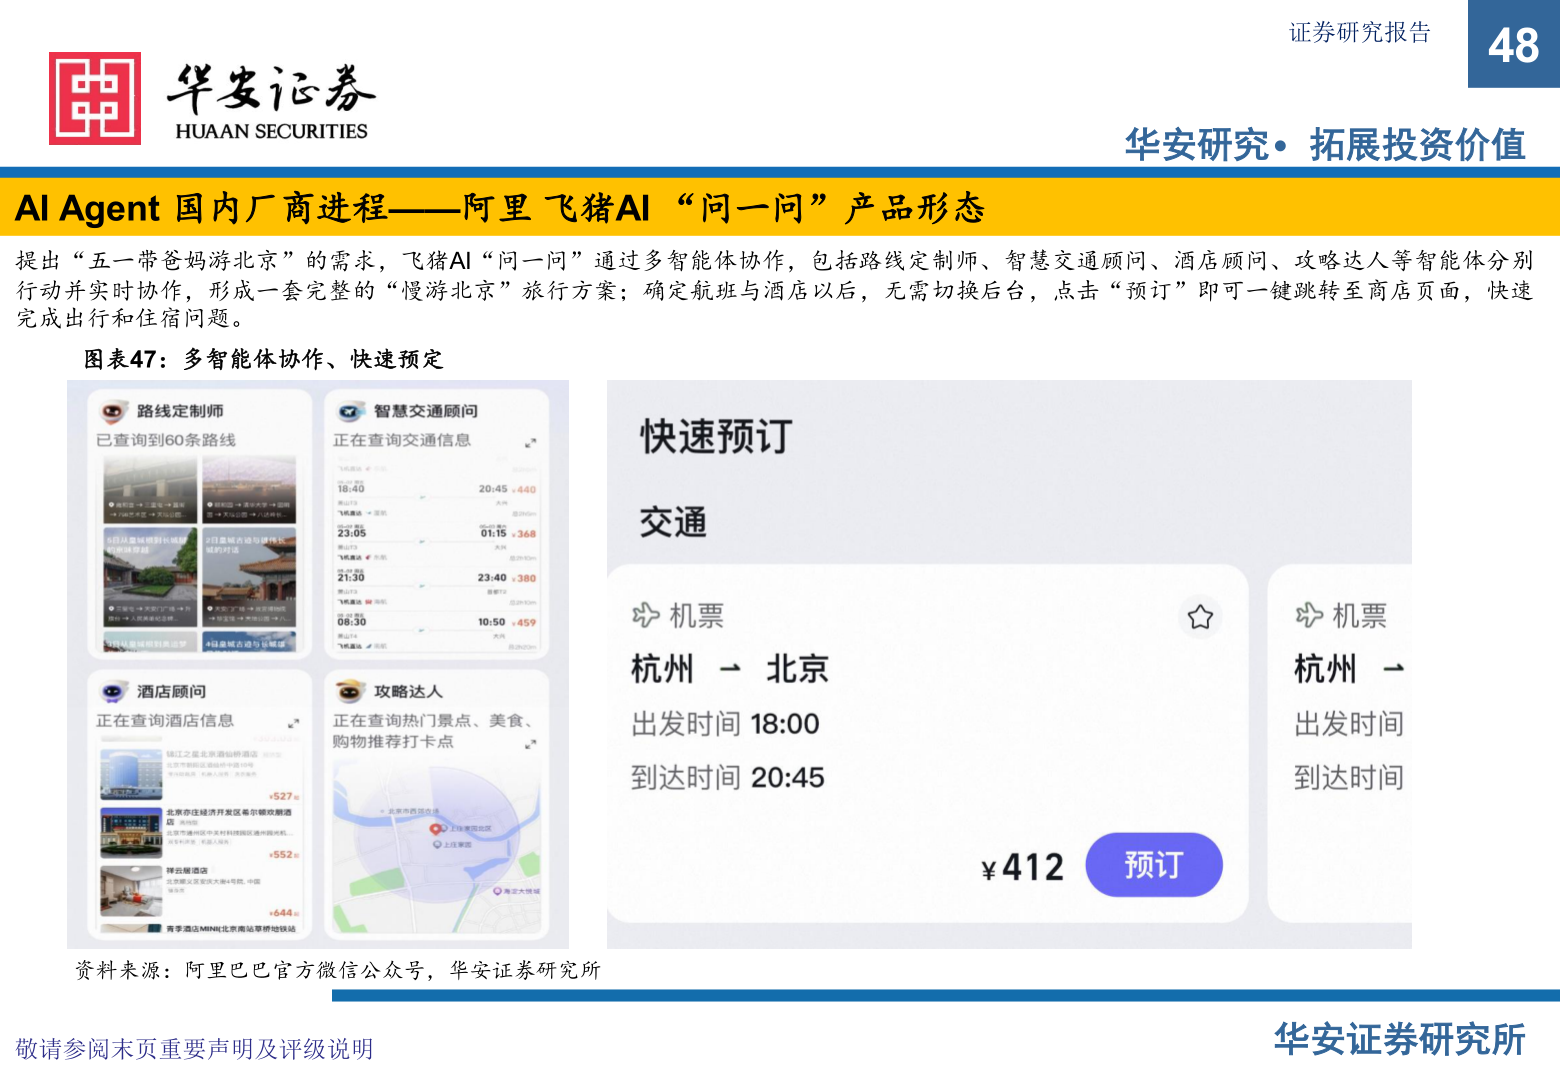Image resolution: width=1560 pixels, height=1080 pixels.
Task: Click the 正在查询酒店信息 status text
Action: 165,721
